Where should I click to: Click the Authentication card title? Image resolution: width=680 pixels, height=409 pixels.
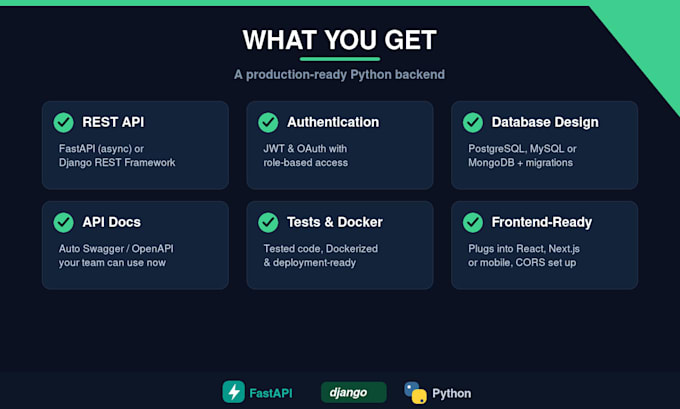[333, 122]
